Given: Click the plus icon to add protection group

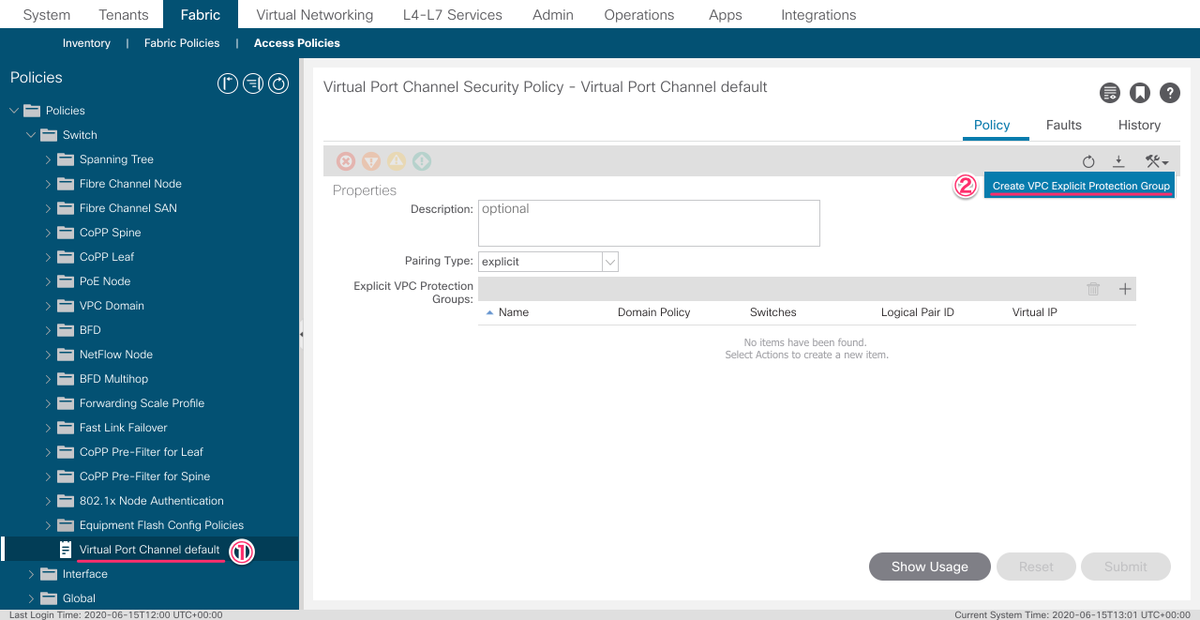Looking at the screenshot, I should click(x=1125, y=289).
